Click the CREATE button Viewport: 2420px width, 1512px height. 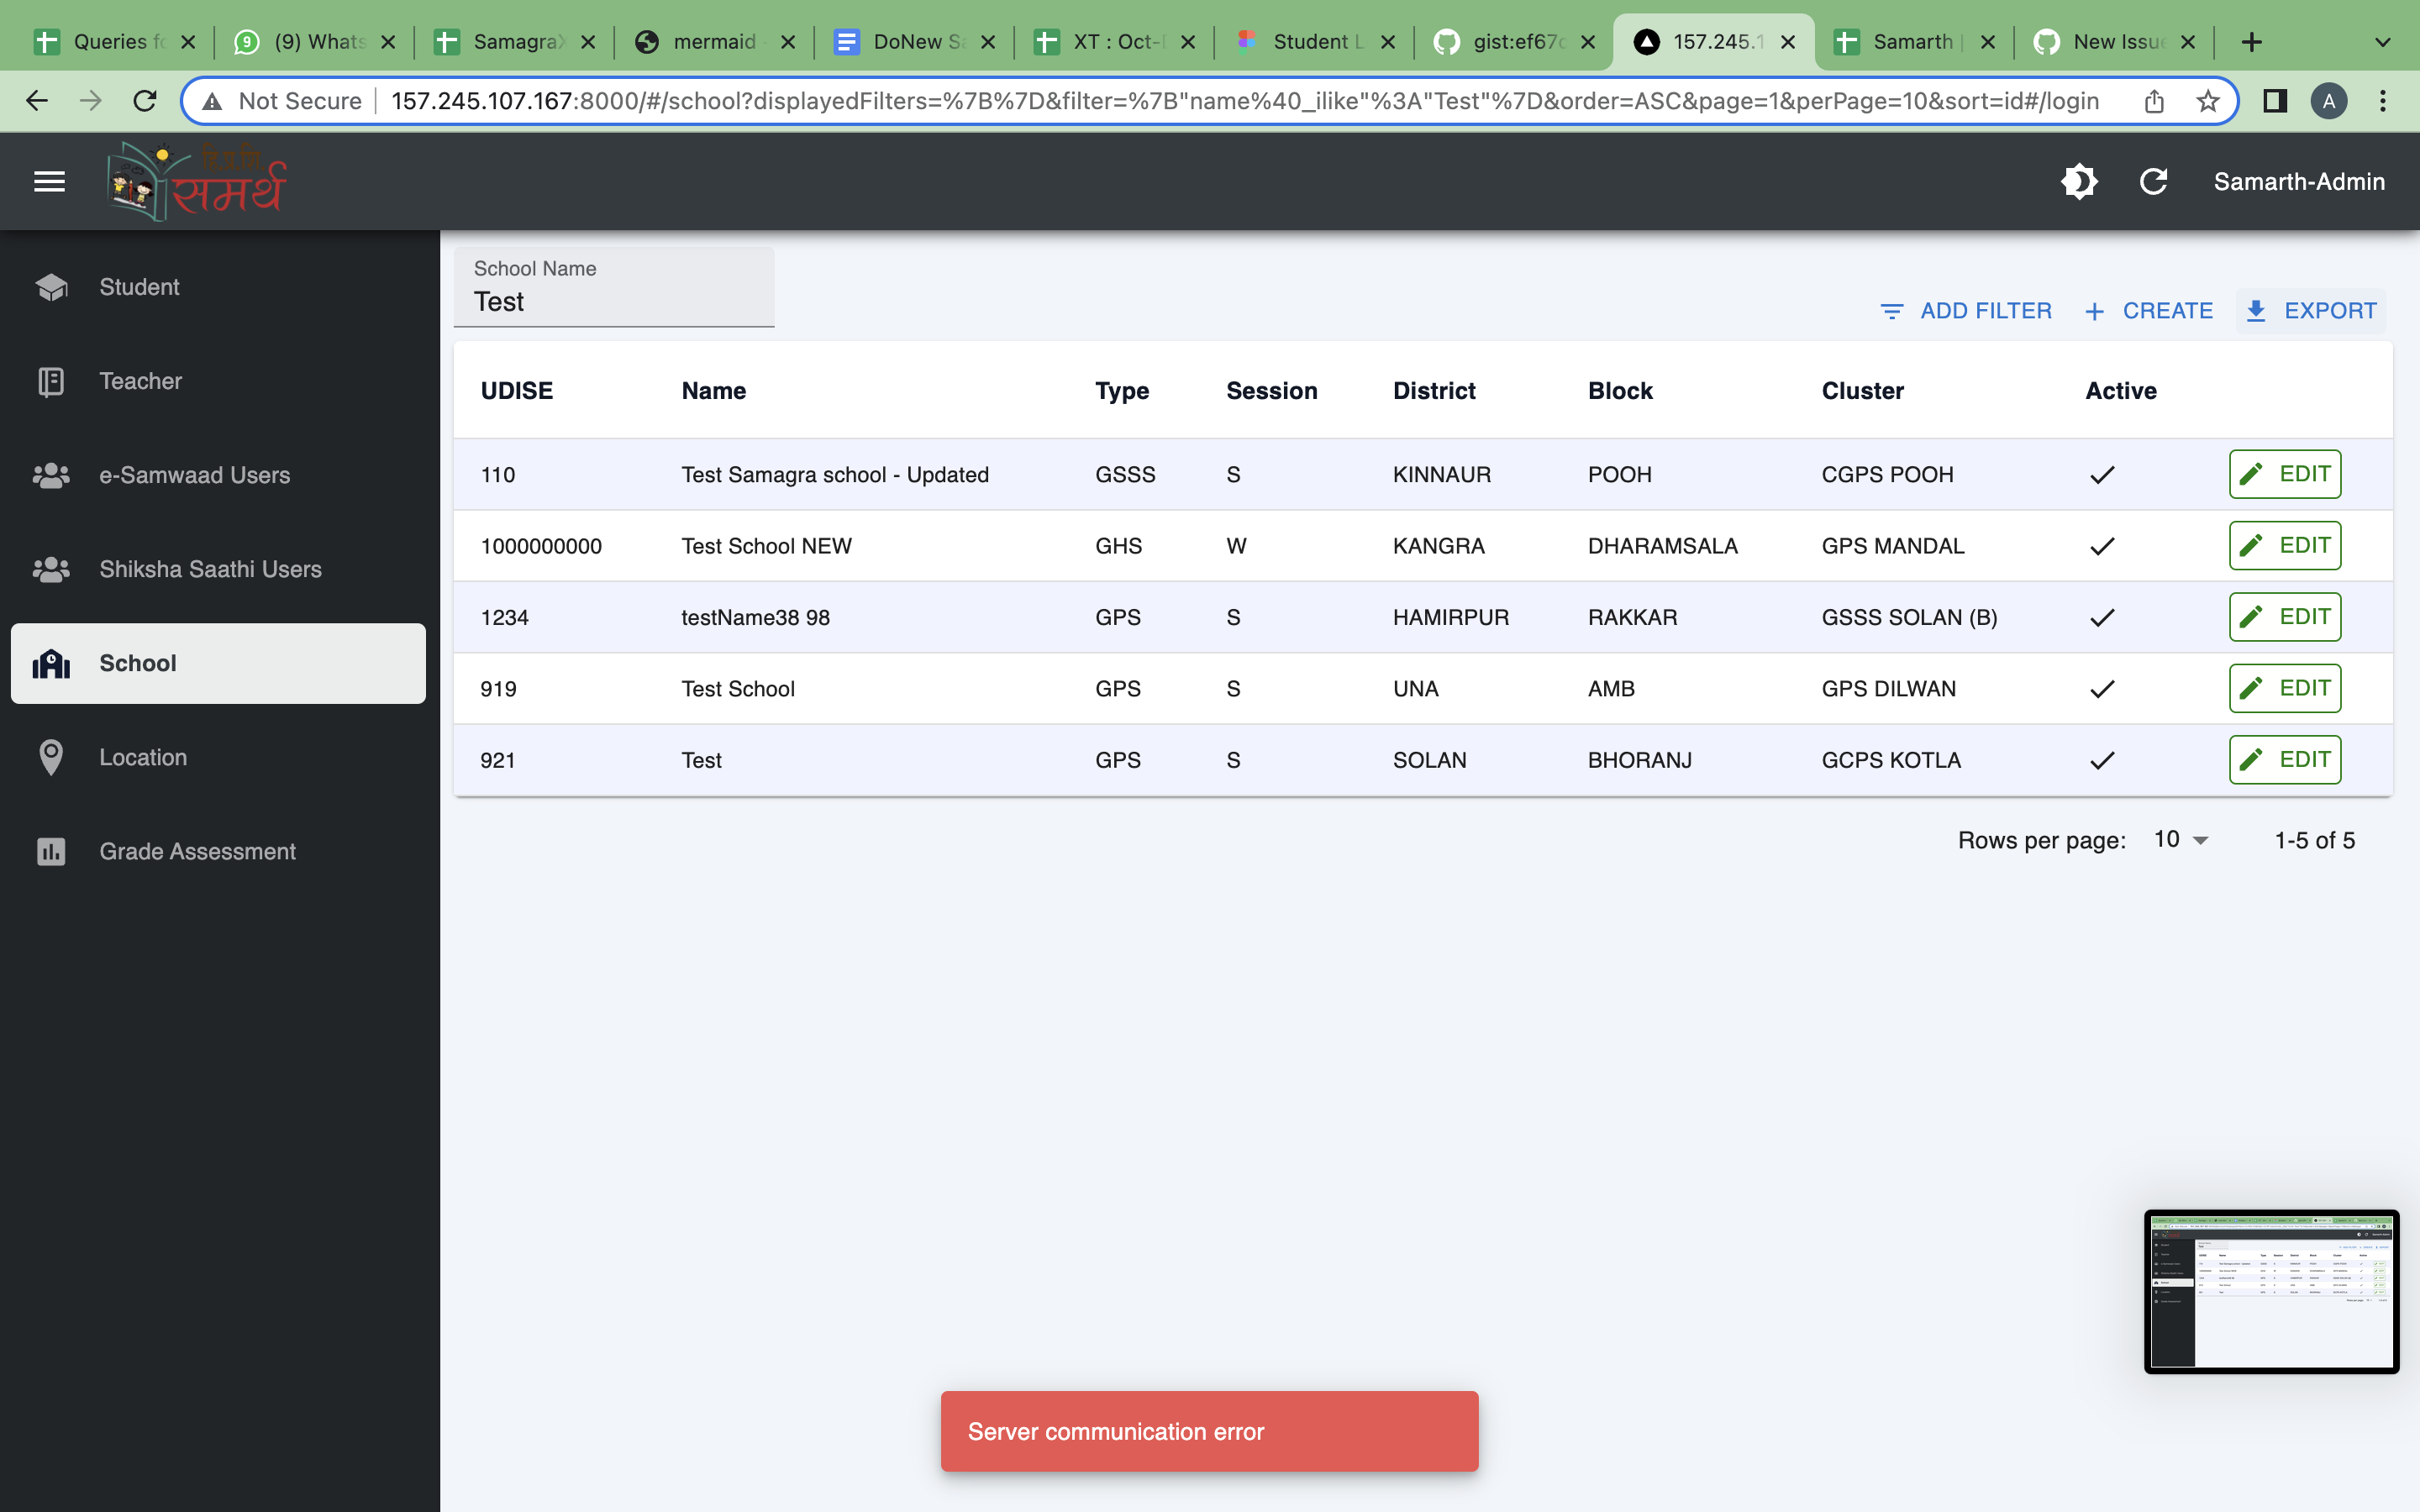pos(2149,311)
